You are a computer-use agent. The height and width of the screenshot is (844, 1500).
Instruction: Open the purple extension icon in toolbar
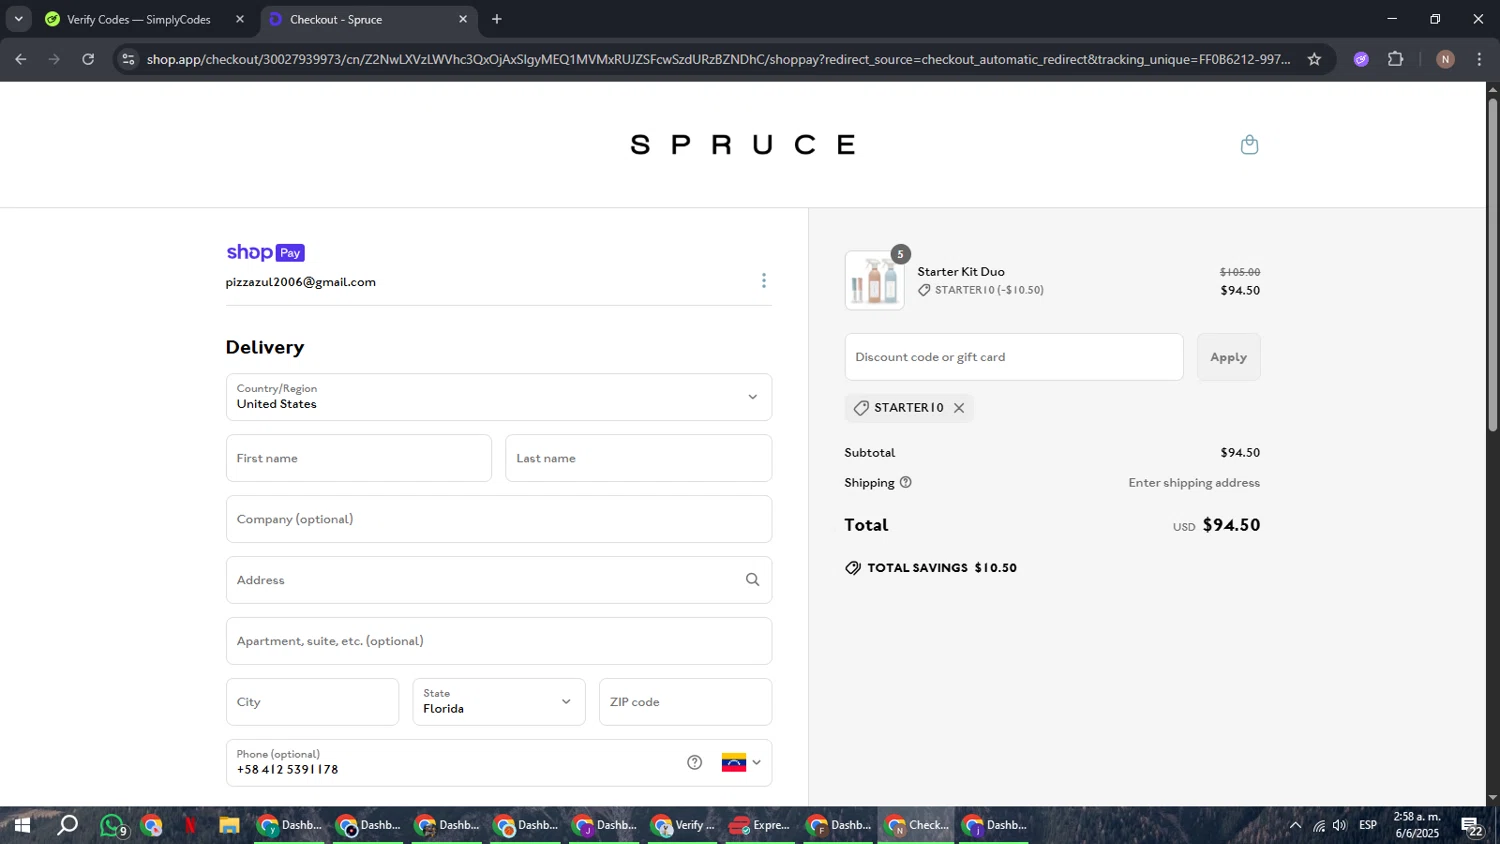[1361, 59]
